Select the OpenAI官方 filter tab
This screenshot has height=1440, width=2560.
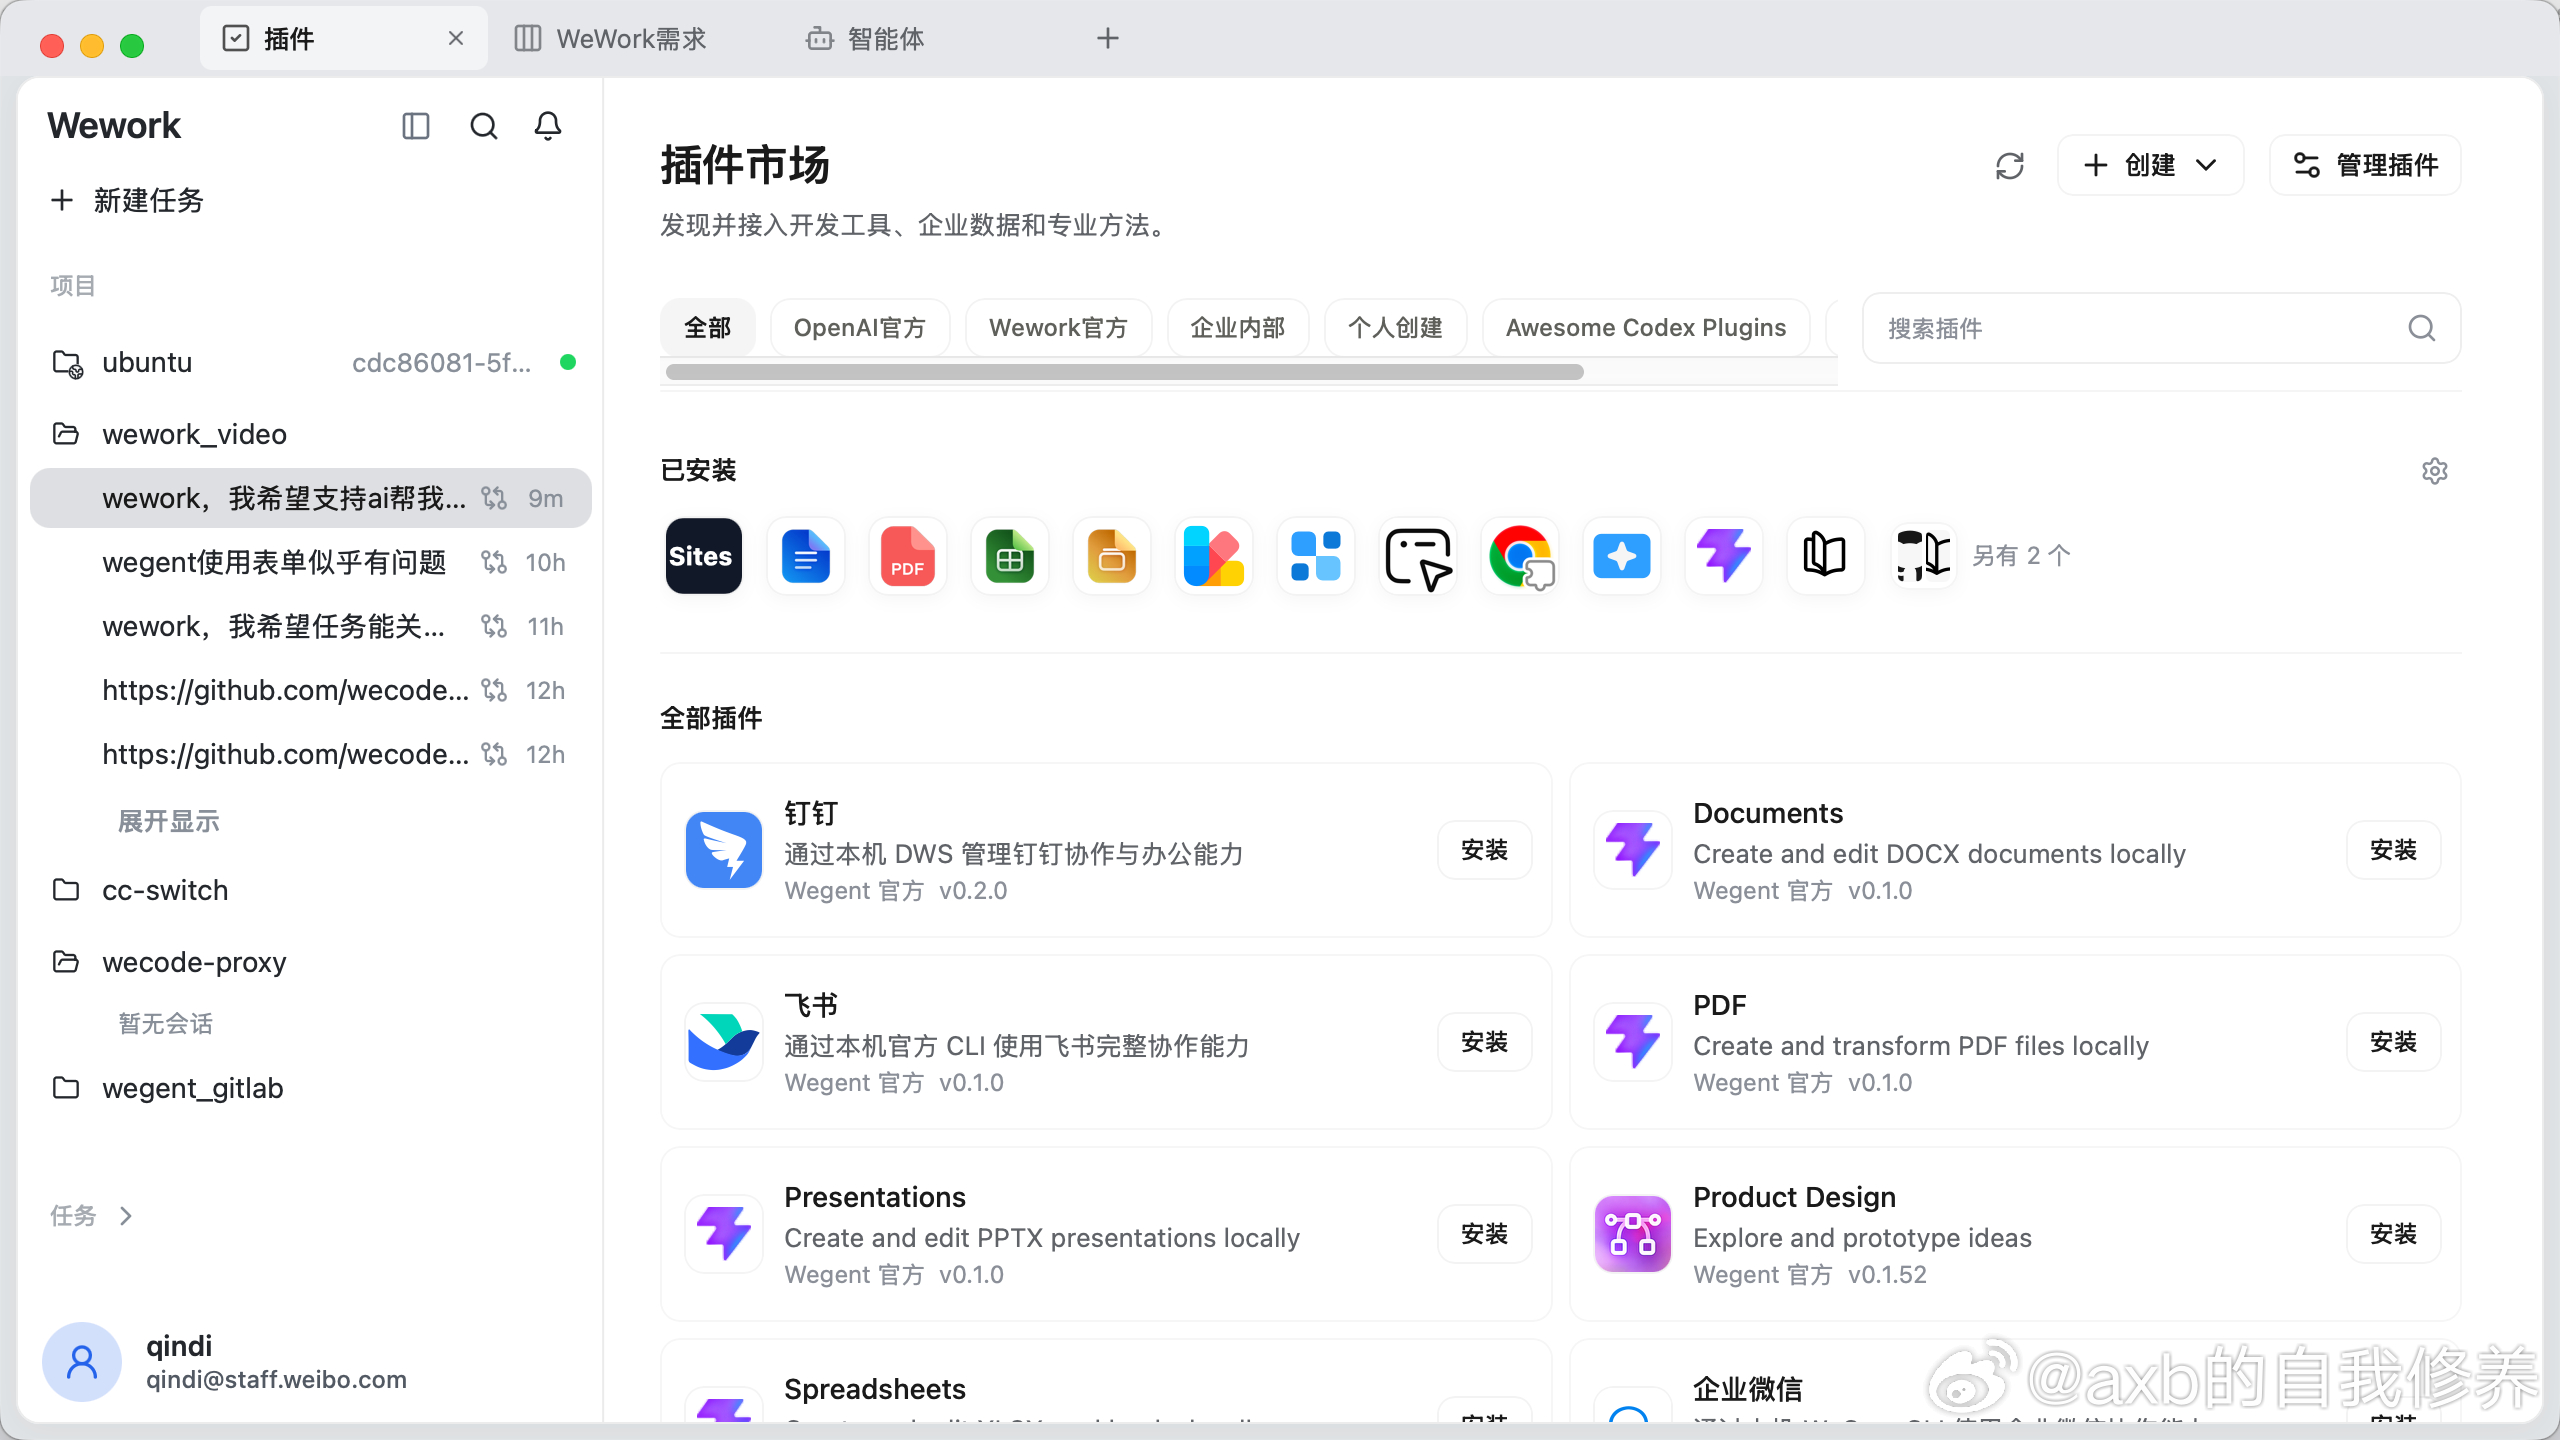coord(860,328)
